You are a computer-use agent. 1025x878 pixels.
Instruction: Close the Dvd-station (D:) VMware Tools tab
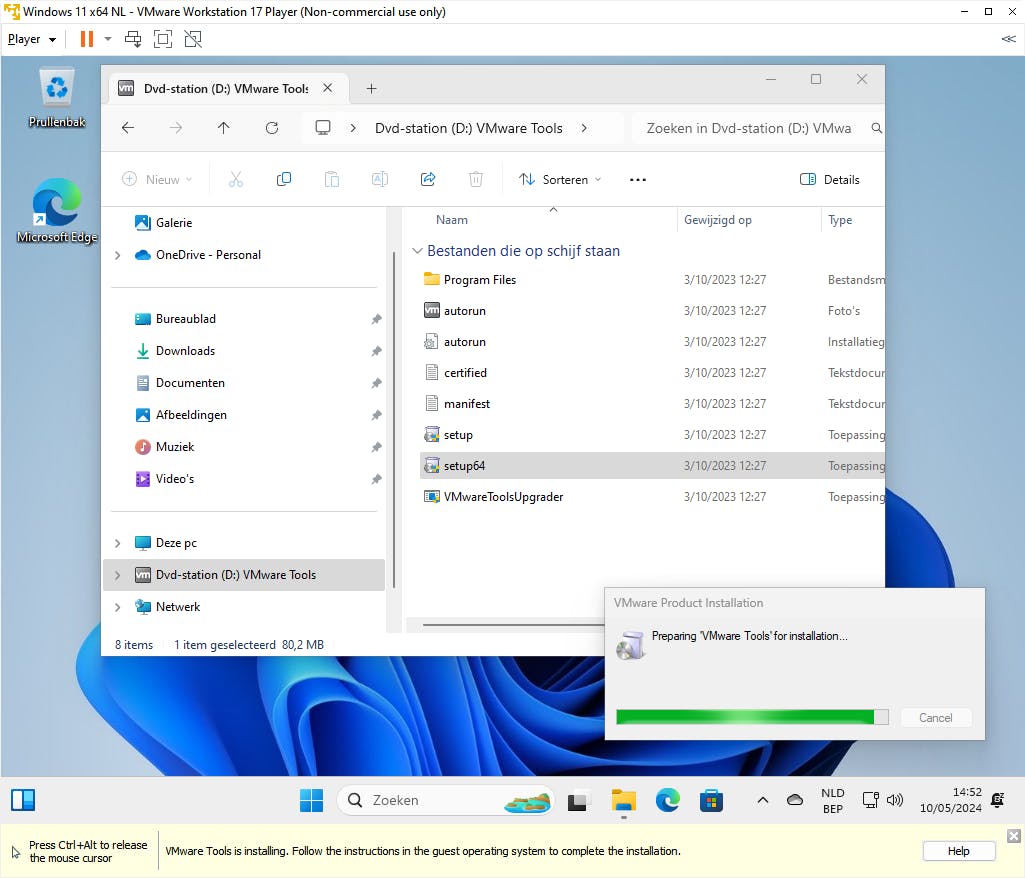click(328, 88)
